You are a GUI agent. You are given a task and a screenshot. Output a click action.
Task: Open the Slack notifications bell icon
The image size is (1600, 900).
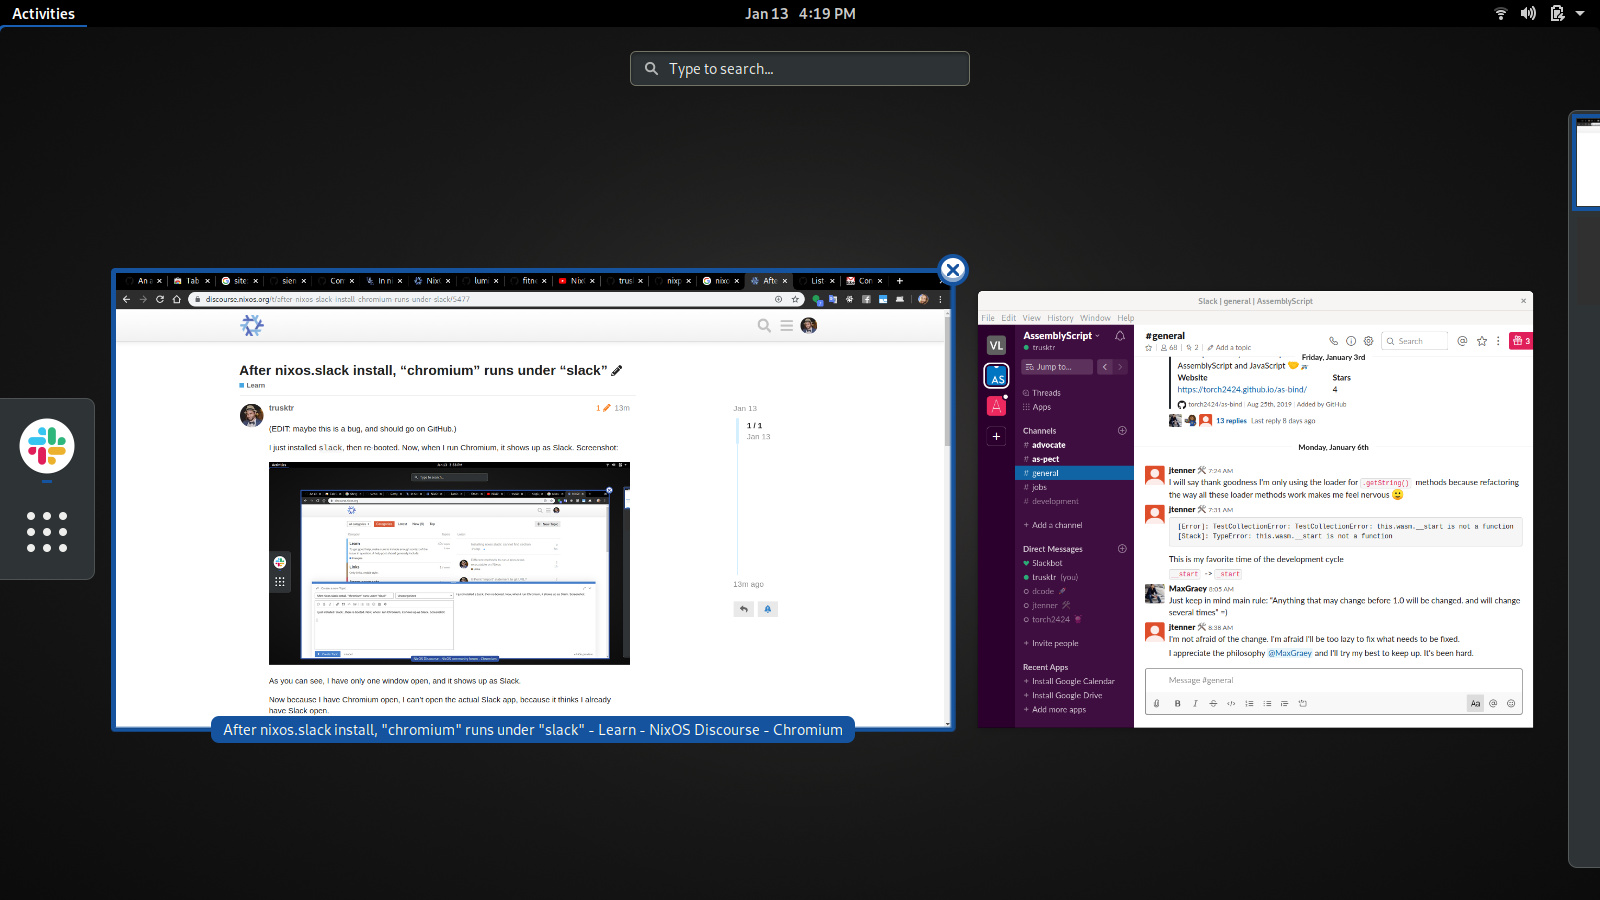[x=1120, y=336]
